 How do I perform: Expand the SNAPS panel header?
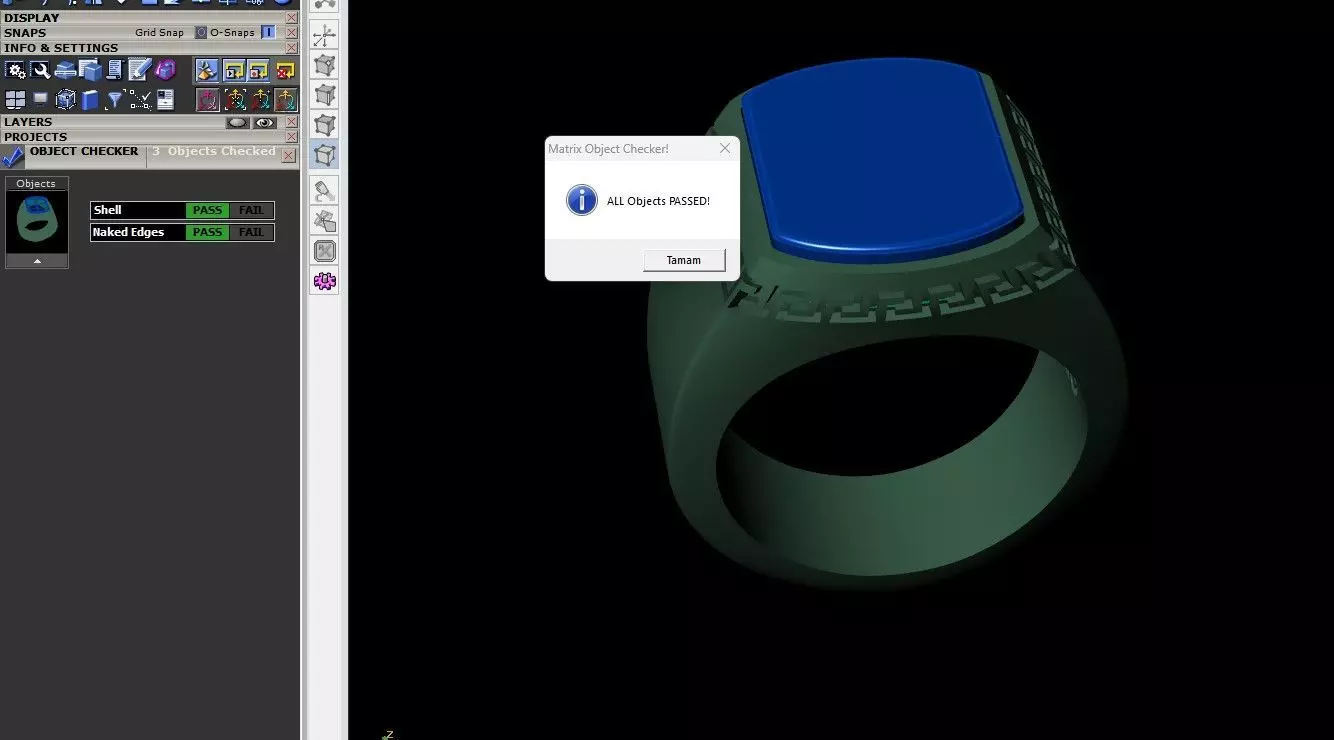25,33
